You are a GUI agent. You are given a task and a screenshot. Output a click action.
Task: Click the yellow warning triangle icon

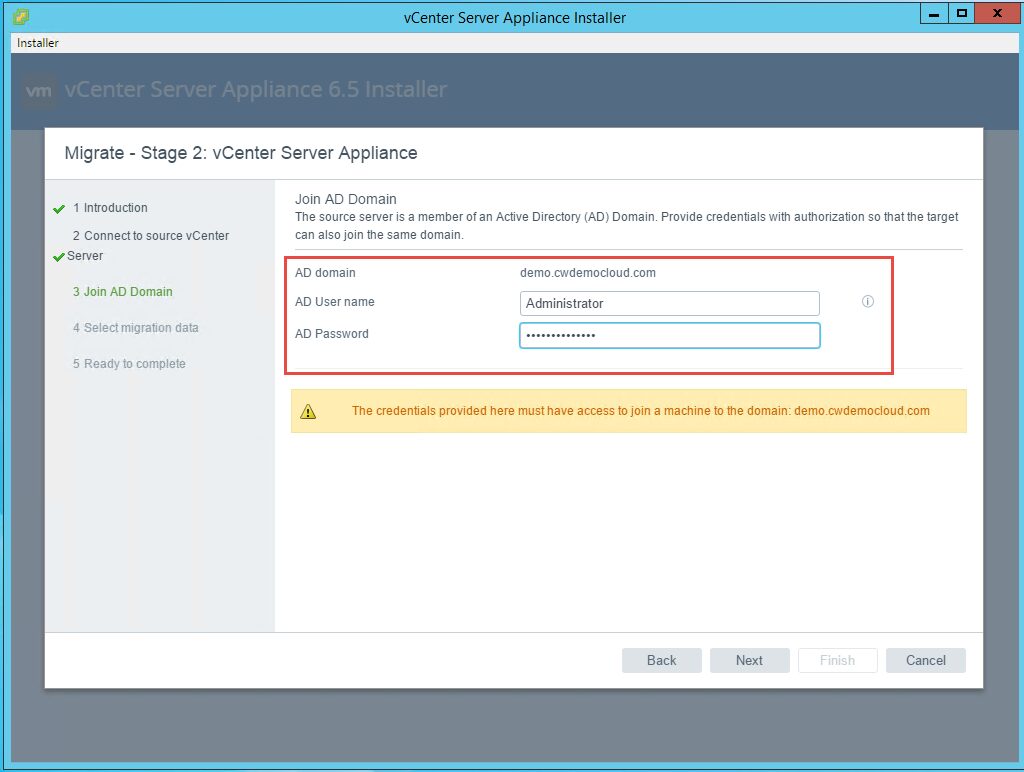[x=308, y=411]
